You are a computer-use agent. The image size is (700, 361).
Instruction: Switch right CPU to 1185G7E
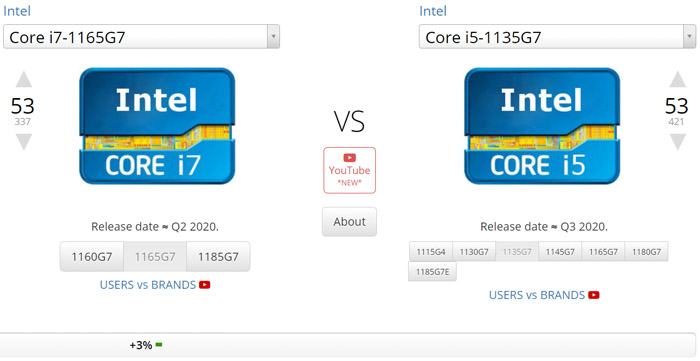click(432, 271)
